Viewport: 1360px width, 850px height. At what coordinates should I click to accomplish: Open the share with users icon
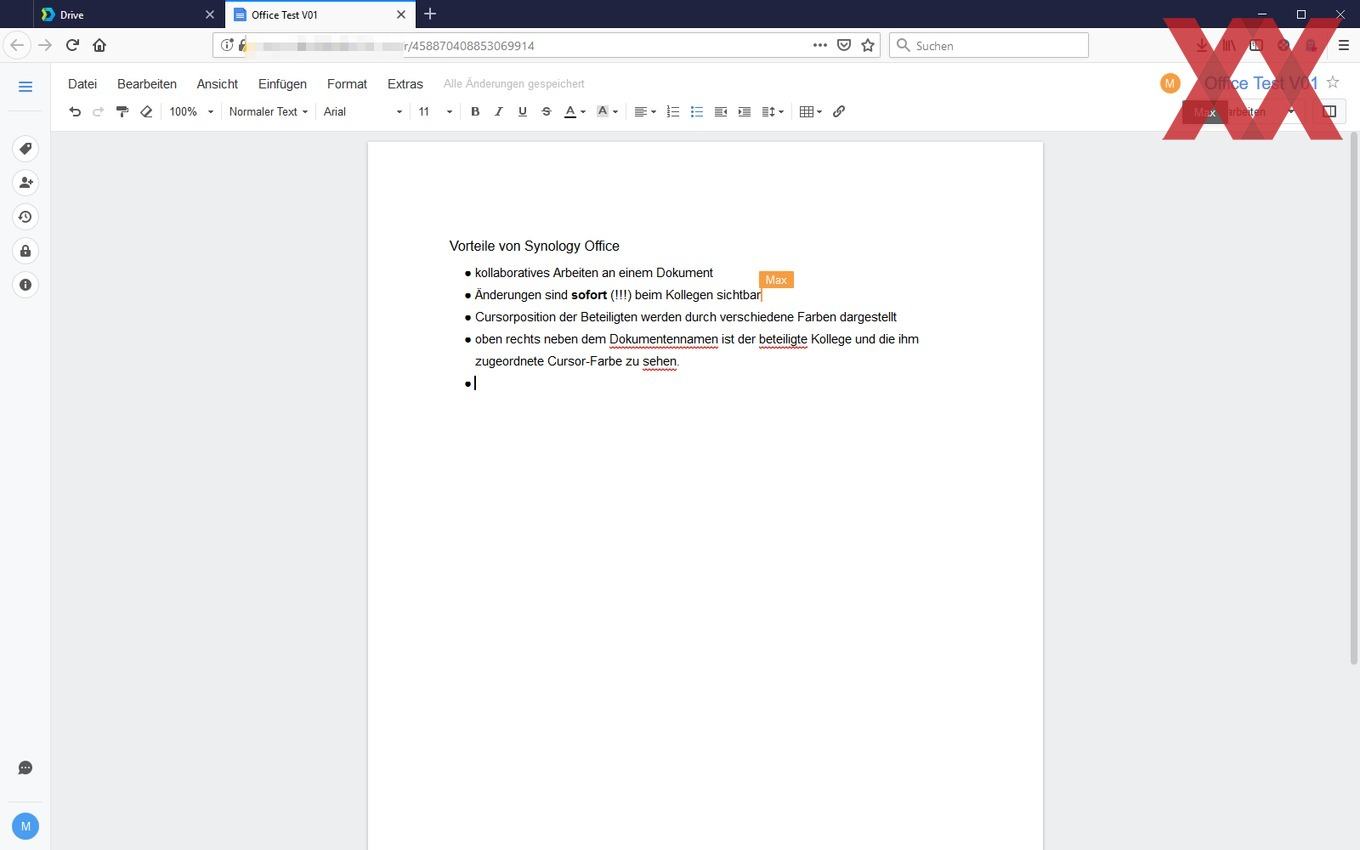point(26,183)
